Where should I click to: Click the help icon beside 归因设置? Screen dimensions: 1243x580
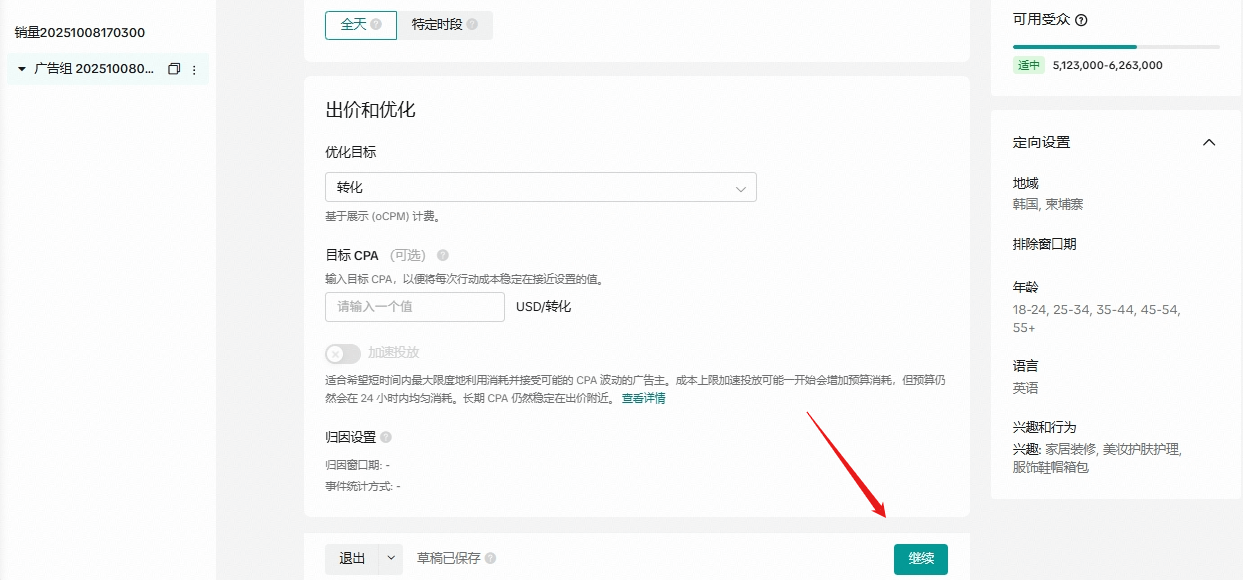386,437
